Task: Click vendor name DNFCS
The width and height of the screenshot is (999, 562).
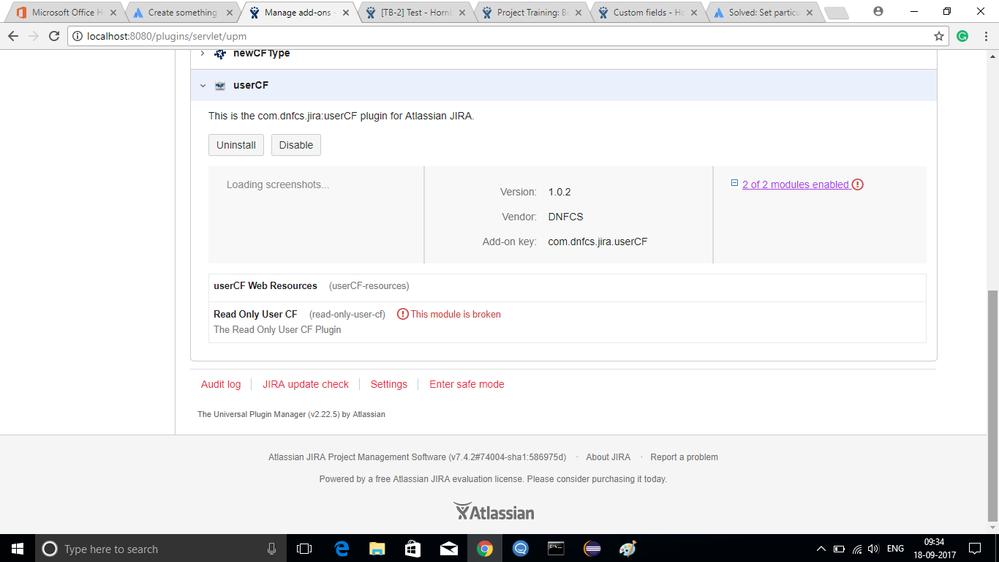Action: click(x=566, y=217)
